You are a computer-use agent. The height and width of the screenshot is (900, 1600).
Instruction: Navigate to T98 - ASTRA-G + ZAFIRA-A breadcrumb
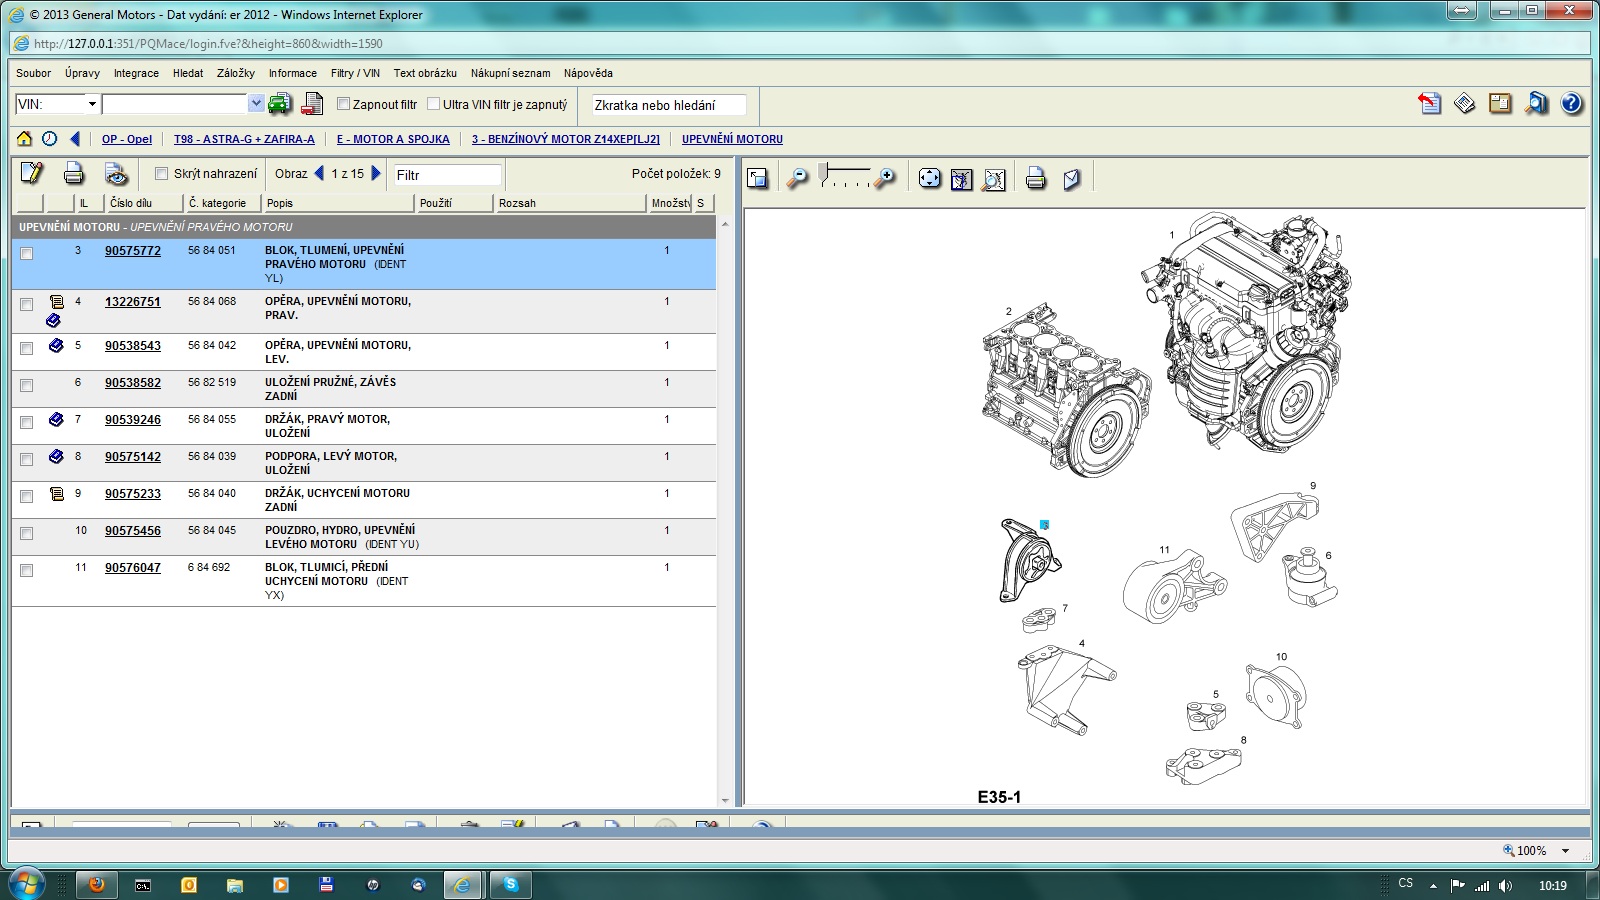(x=244, y=139)
